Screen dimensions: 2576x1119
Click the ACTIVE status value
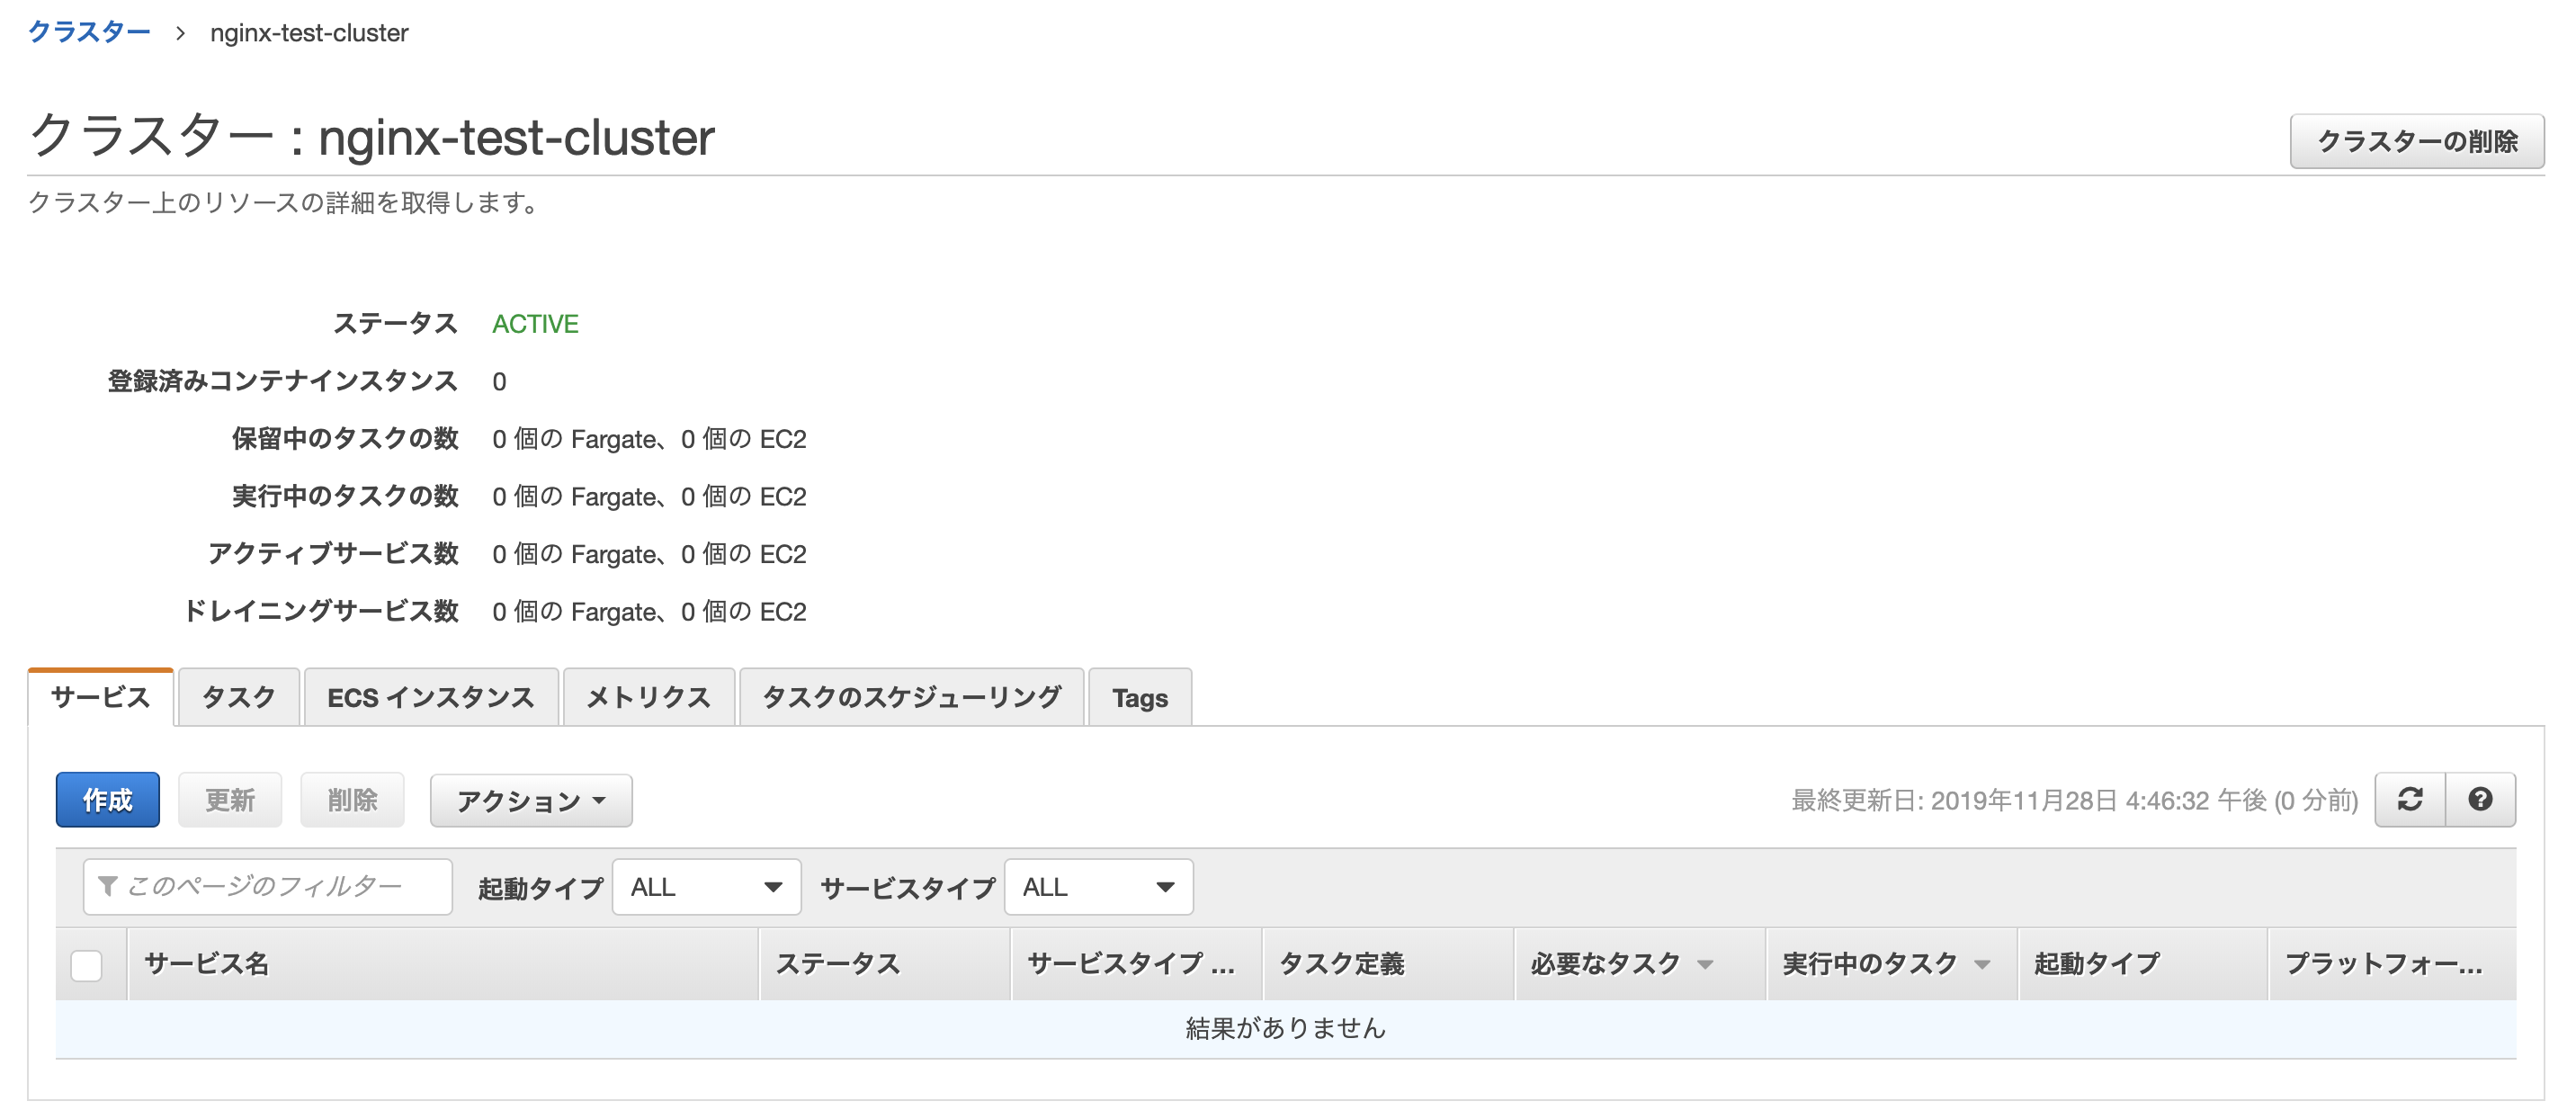click(535, 324)
